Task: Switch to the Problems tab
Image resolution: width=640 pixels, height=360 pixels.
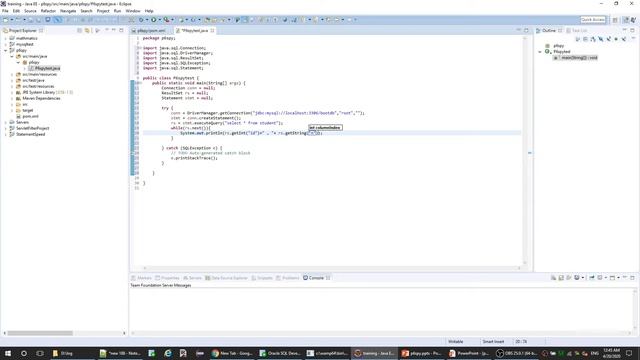Action: click(x=288, y=278)
